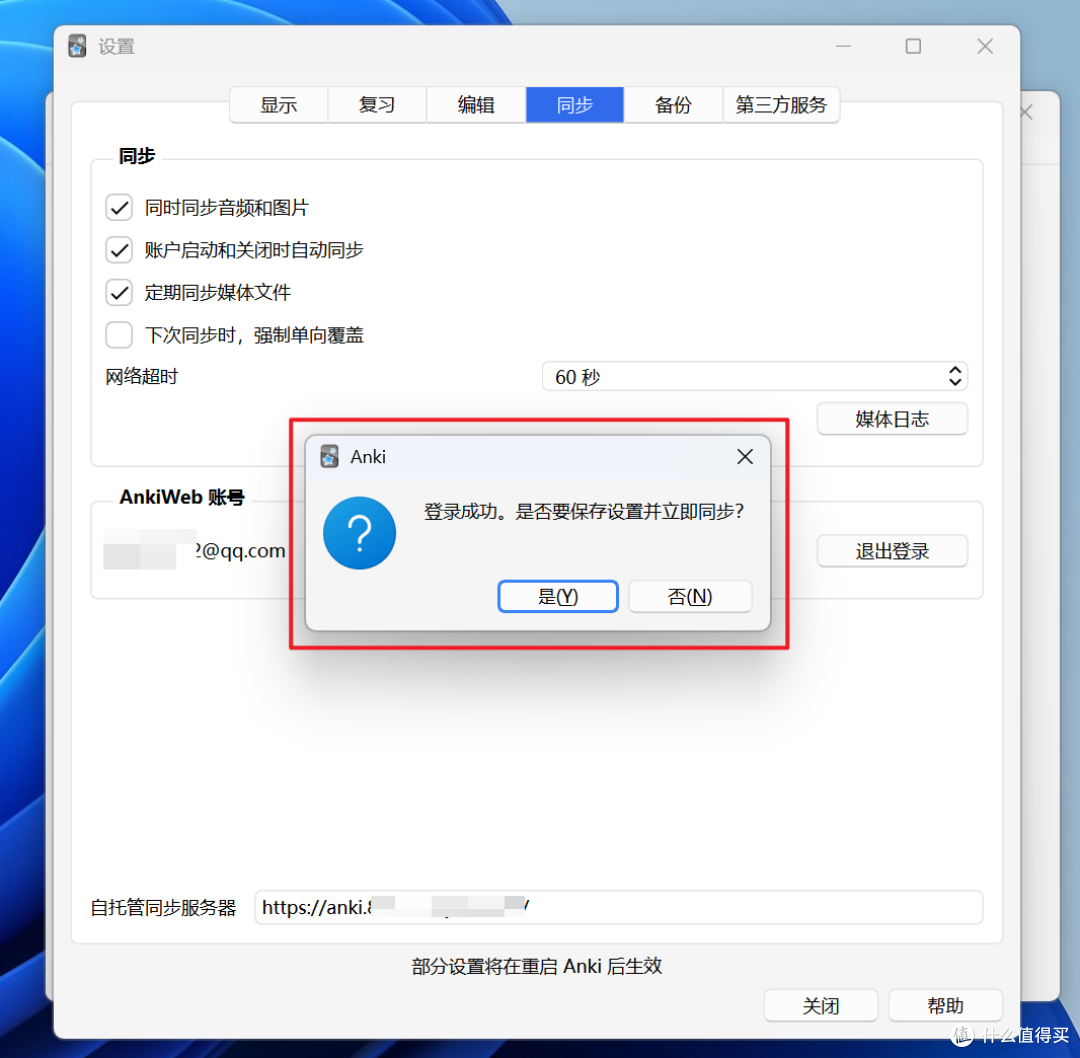Click 是(Y) to save and sync
This screenshot has width=1080, height=1058.
click(x=558, y=596)
